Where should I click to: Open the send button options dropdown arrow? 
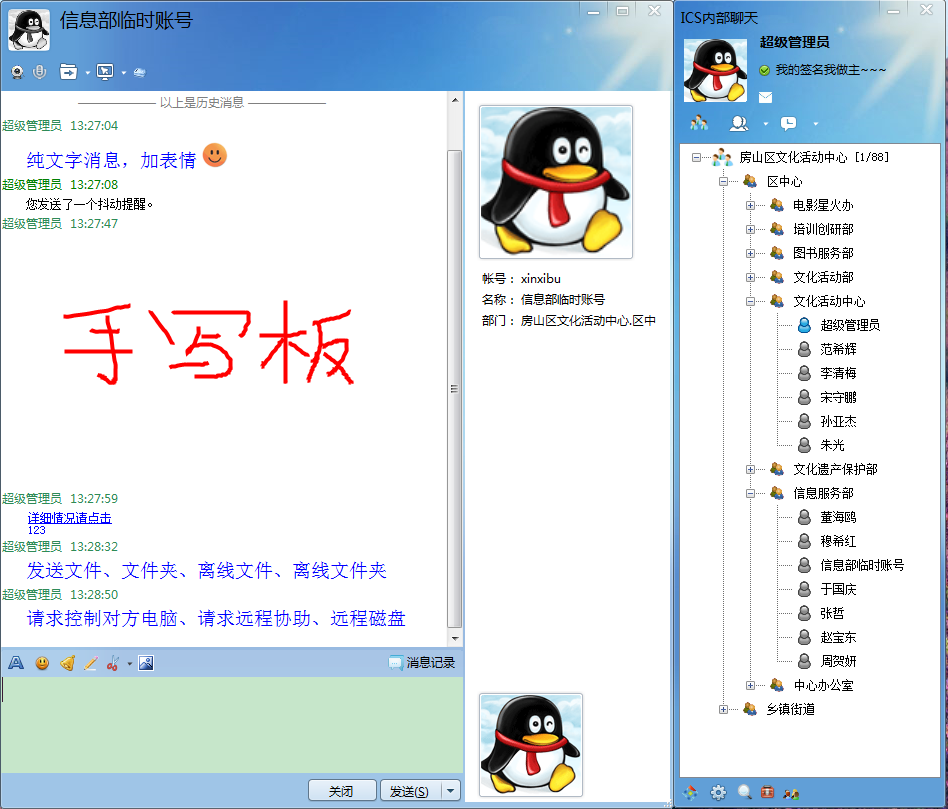click(x=450, y=791)
